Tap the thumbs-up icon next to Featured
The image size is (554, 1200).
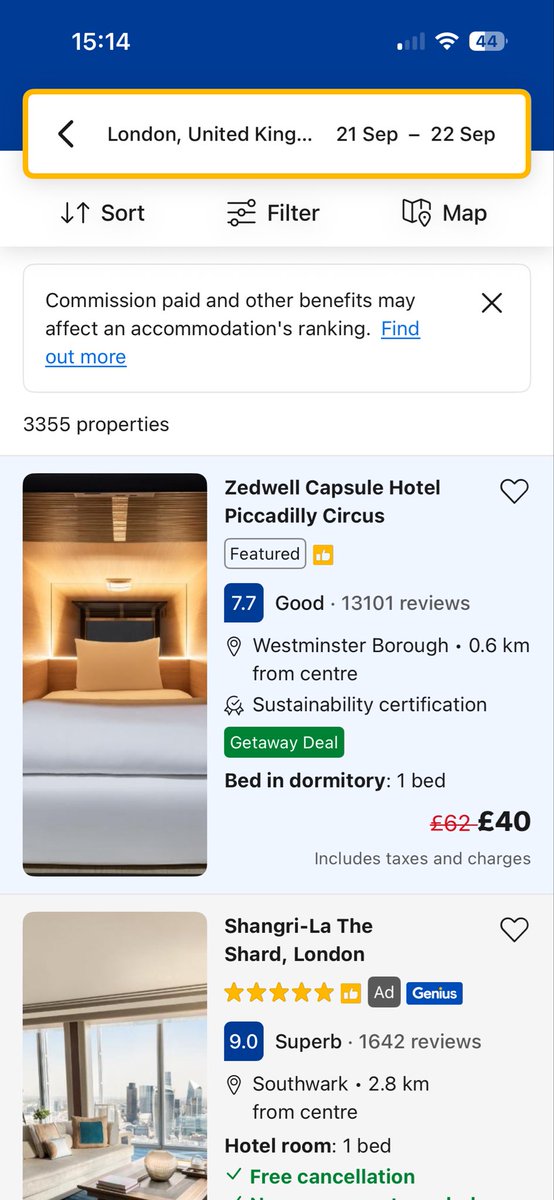tap(323, 554)
